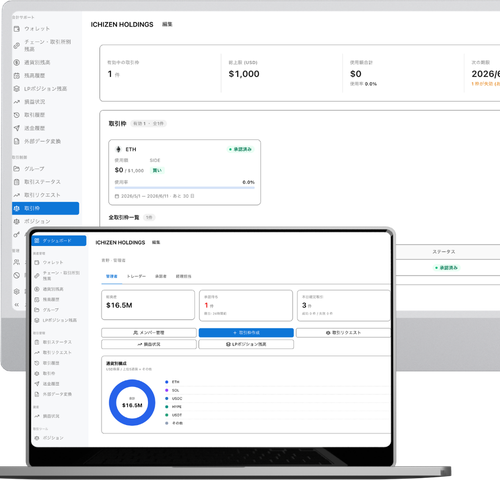The height and width of the screenshot is (480, 500).
Task: Switch to the トレーダー tab on laptop
Action: pyautogui.click(x=136, y=276)
